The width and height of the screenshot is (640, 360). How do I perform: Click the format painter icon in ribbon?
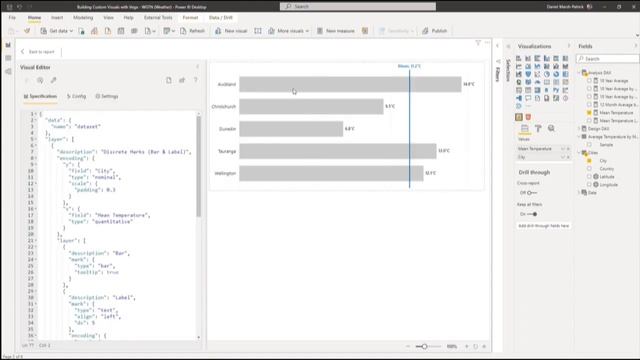click(27, 31)
